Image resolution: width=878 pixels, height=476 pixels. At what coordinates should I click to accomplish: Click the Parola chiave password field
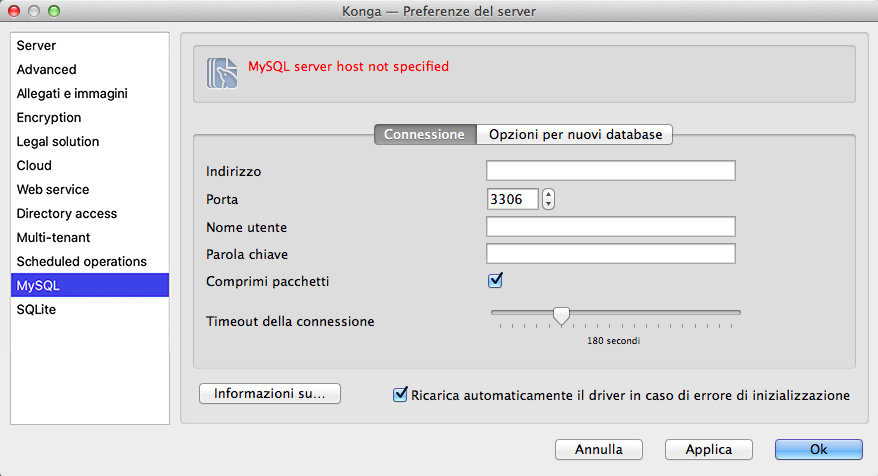610,254
